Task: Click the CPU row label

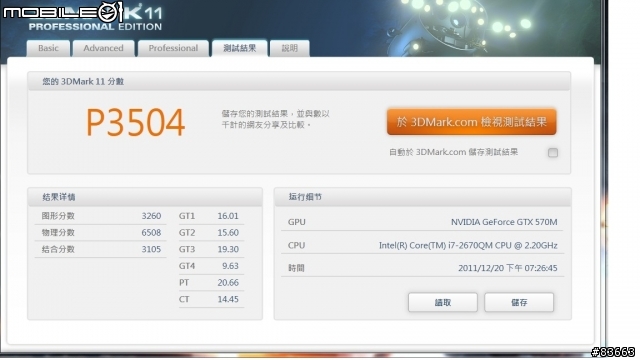Action: tap(296, 245)
